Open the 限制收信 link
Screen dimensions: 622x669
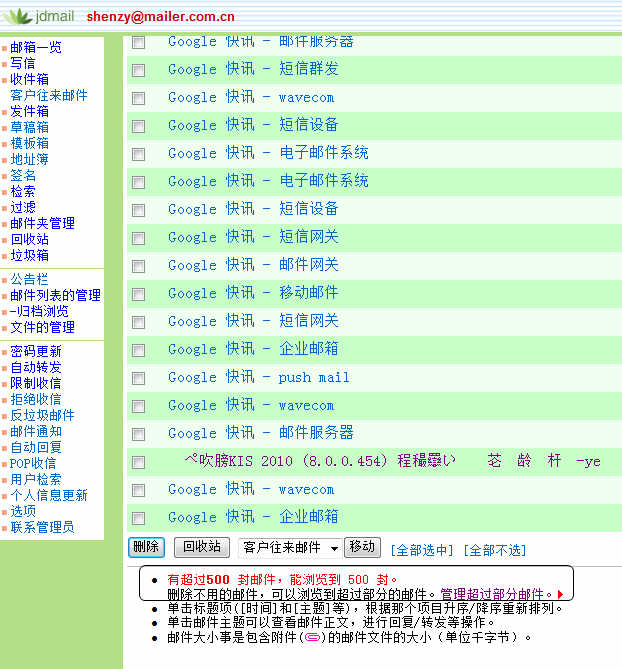(x=36, y=383)
